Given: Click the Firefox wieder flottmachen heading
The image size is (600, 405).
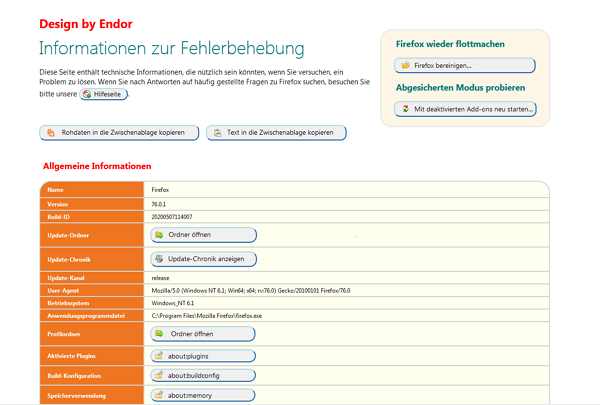Looking at the screenshot, I should (450, 44).
